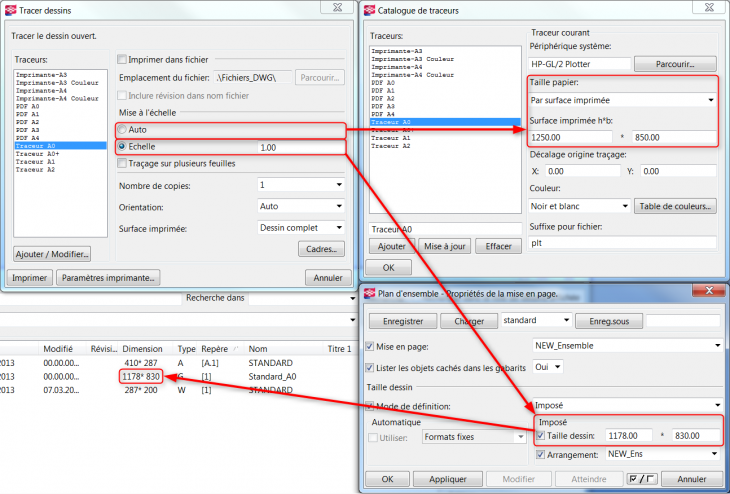
Task: Click the Appliquer button
Action: pyautogui.click(x=448, y=479)
